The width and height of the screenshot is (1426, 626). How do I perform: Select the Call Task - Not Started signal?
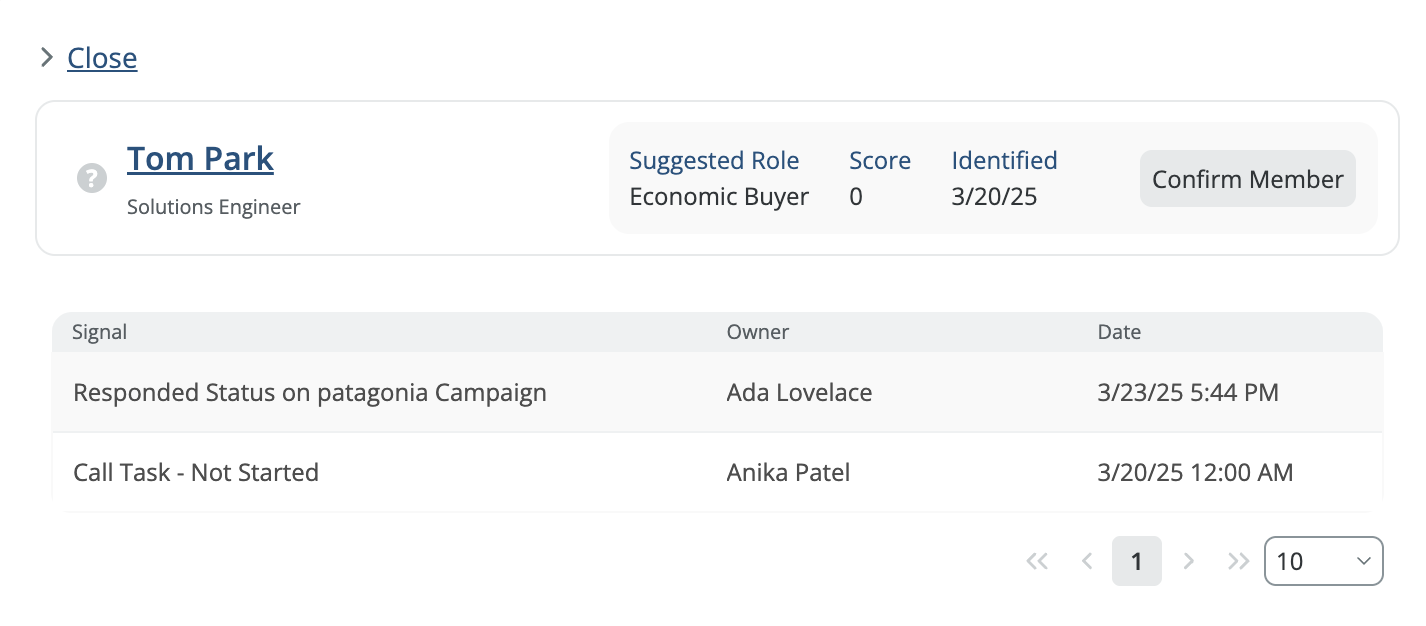196,473
